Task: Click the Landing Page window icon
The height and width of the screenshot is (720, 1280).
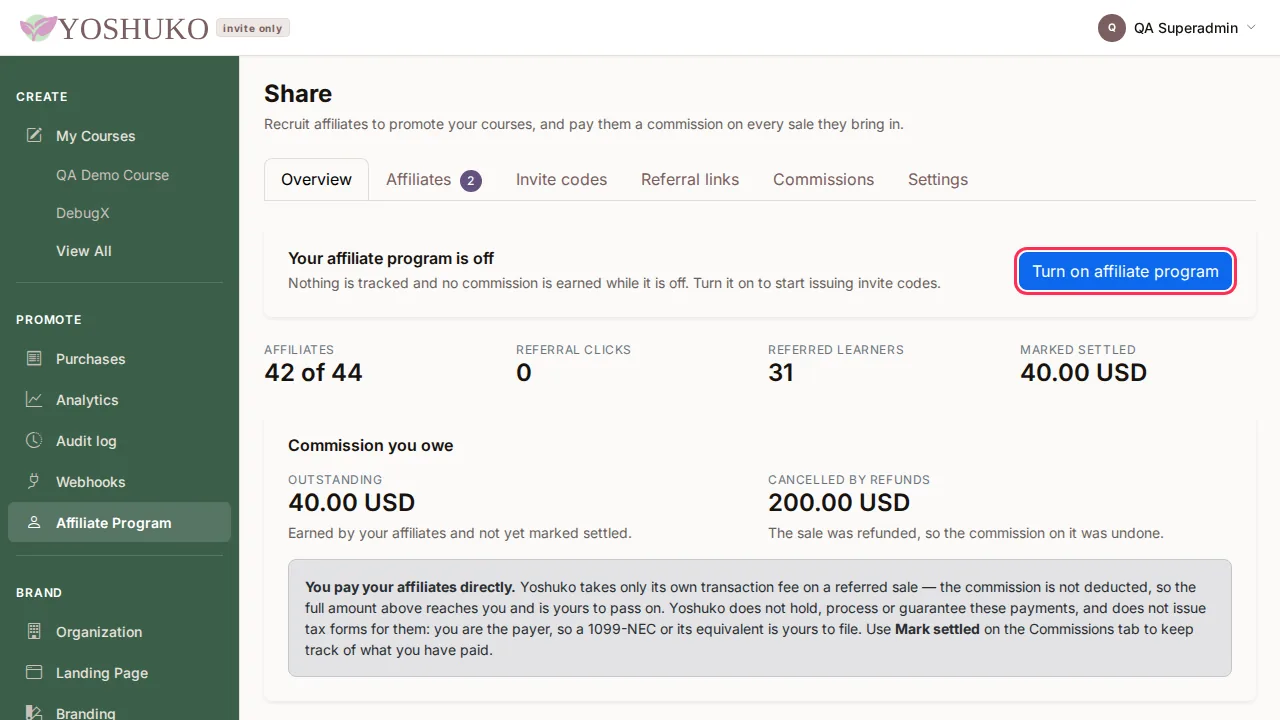Action: (34, 672)
